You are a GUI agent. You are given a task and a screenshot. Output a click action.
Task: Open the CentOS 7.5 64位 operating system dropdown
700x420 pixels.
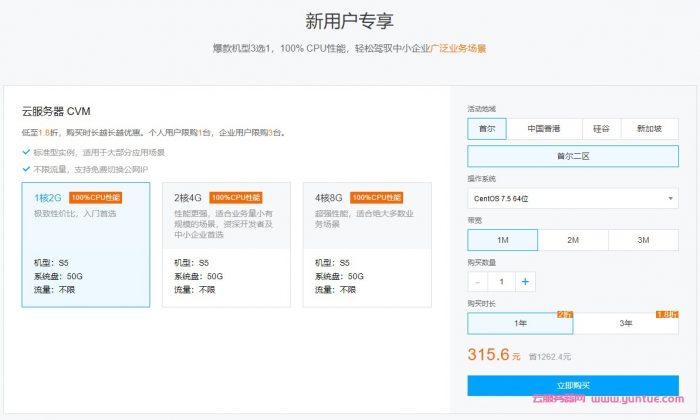pos(572,199)
